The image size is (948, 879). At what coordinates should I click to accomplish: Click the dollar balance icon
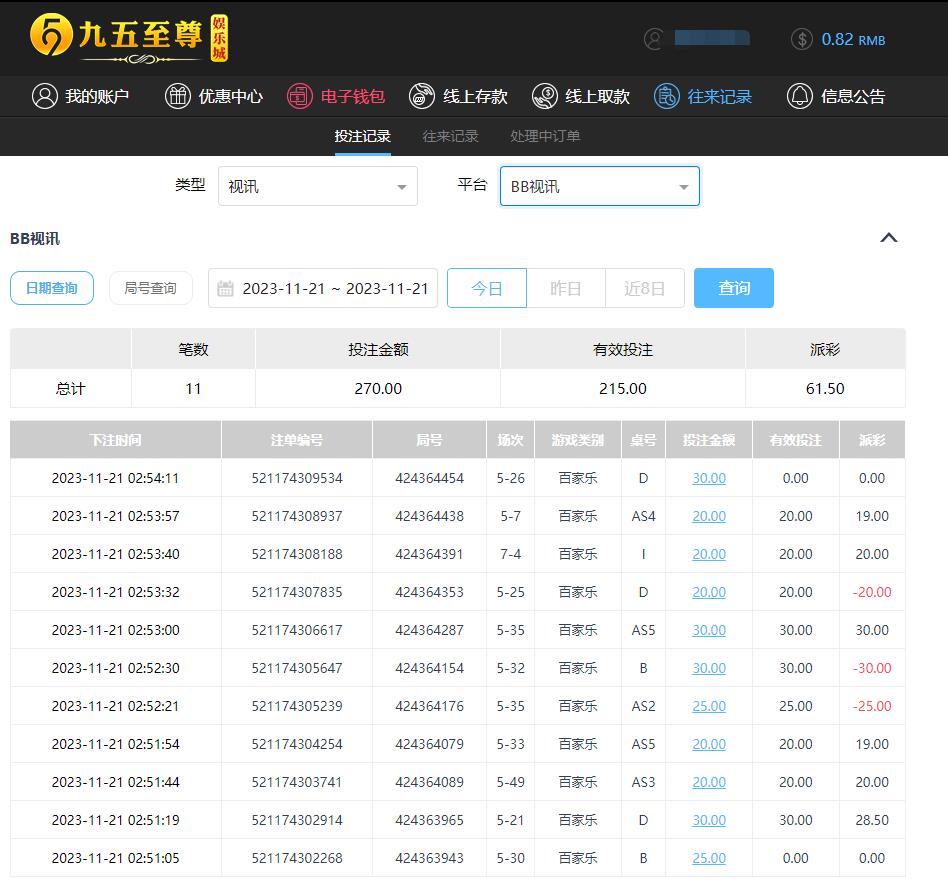click(x=802, y=39)
